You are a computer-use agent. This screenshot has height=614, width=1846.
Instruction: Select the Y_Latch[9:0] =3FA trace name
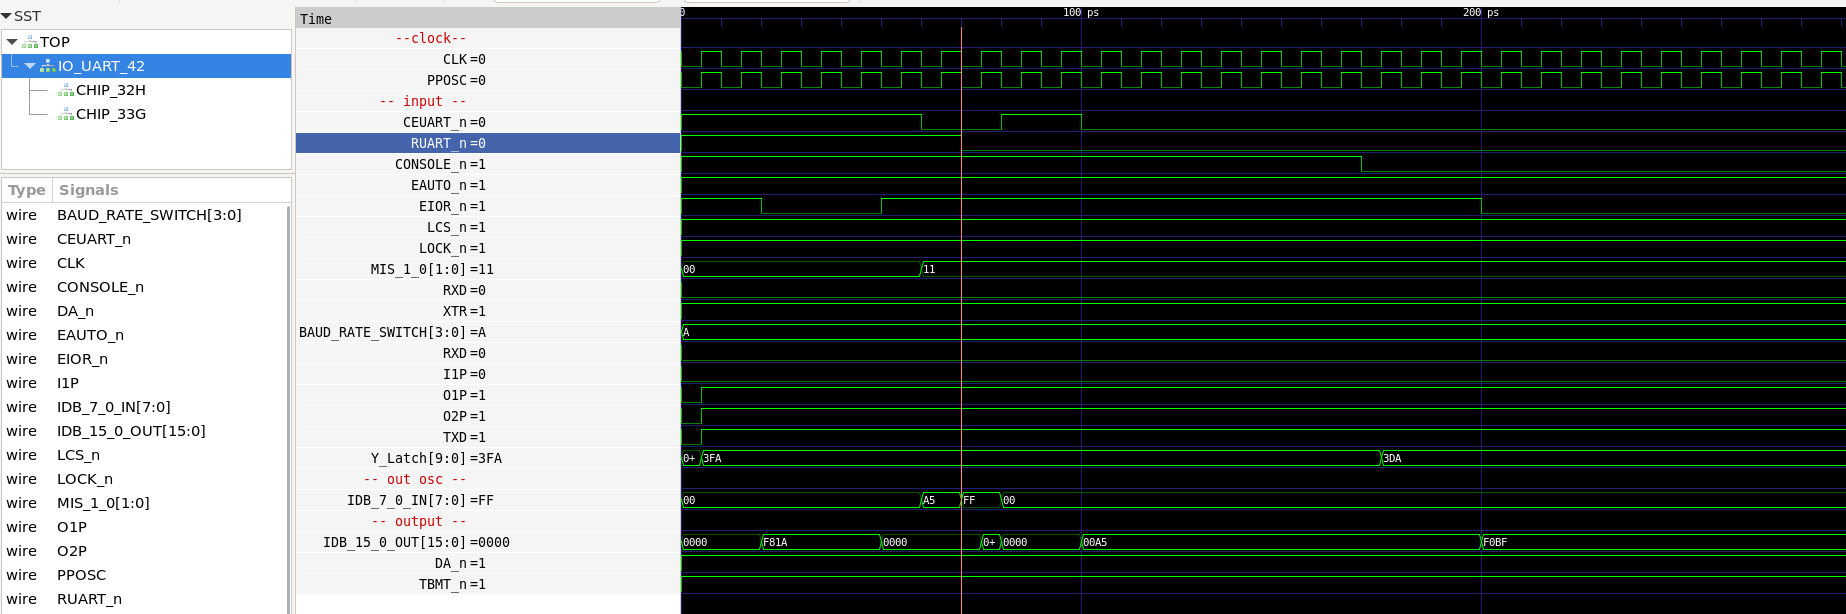pyautogui.click(x=436, y=458)
